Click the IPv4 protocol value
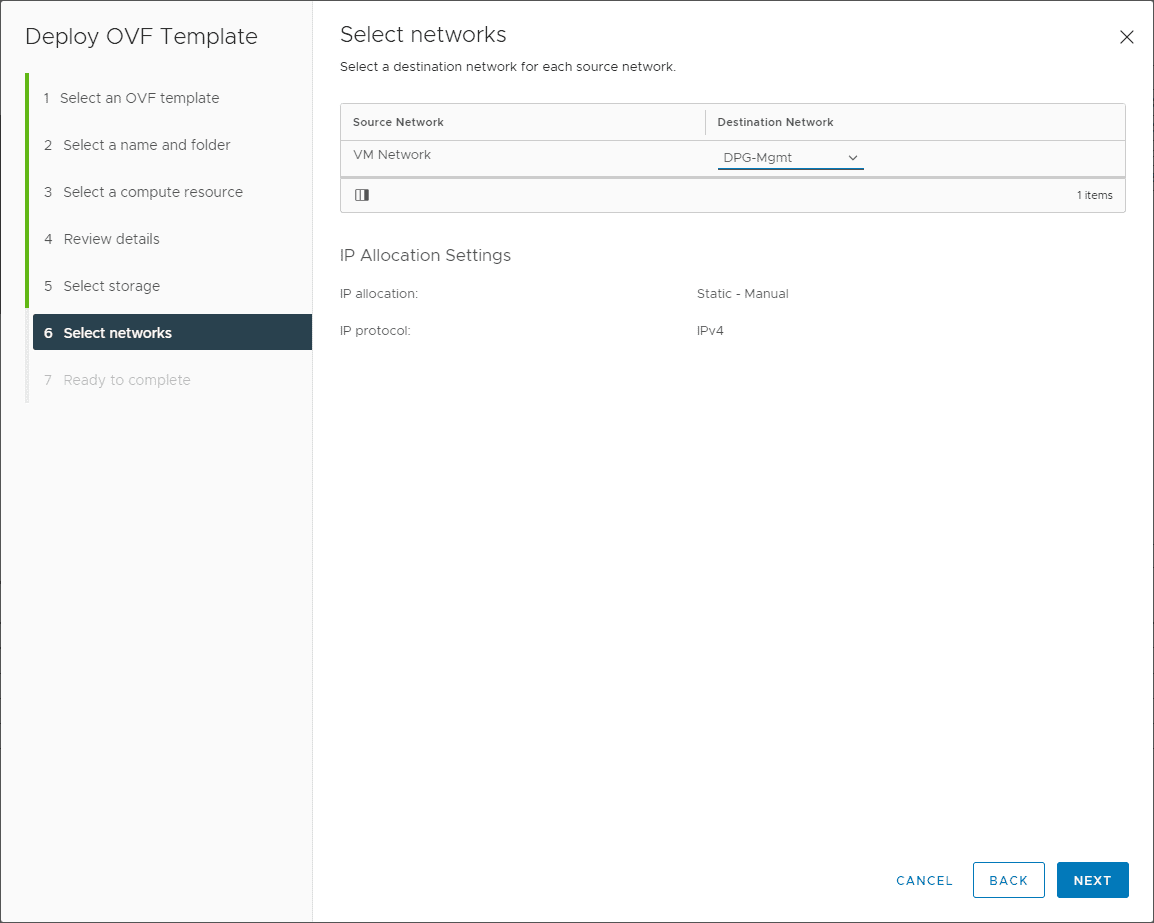The height and width of the screenshot is (923, 1154). [710, 330]
